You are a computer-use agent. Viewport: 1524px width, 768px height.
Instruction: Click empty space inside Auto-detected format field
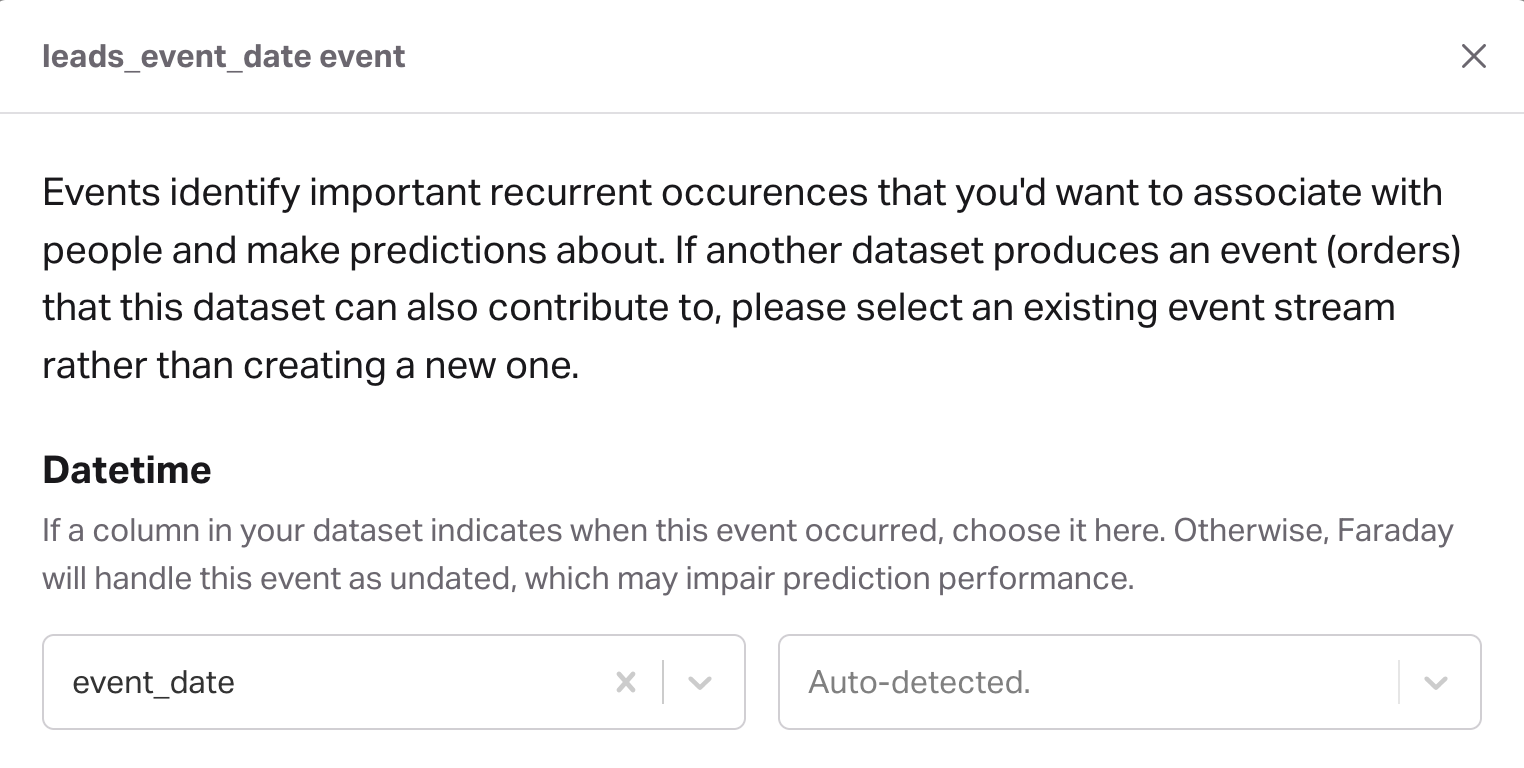tap(1200, 682)
